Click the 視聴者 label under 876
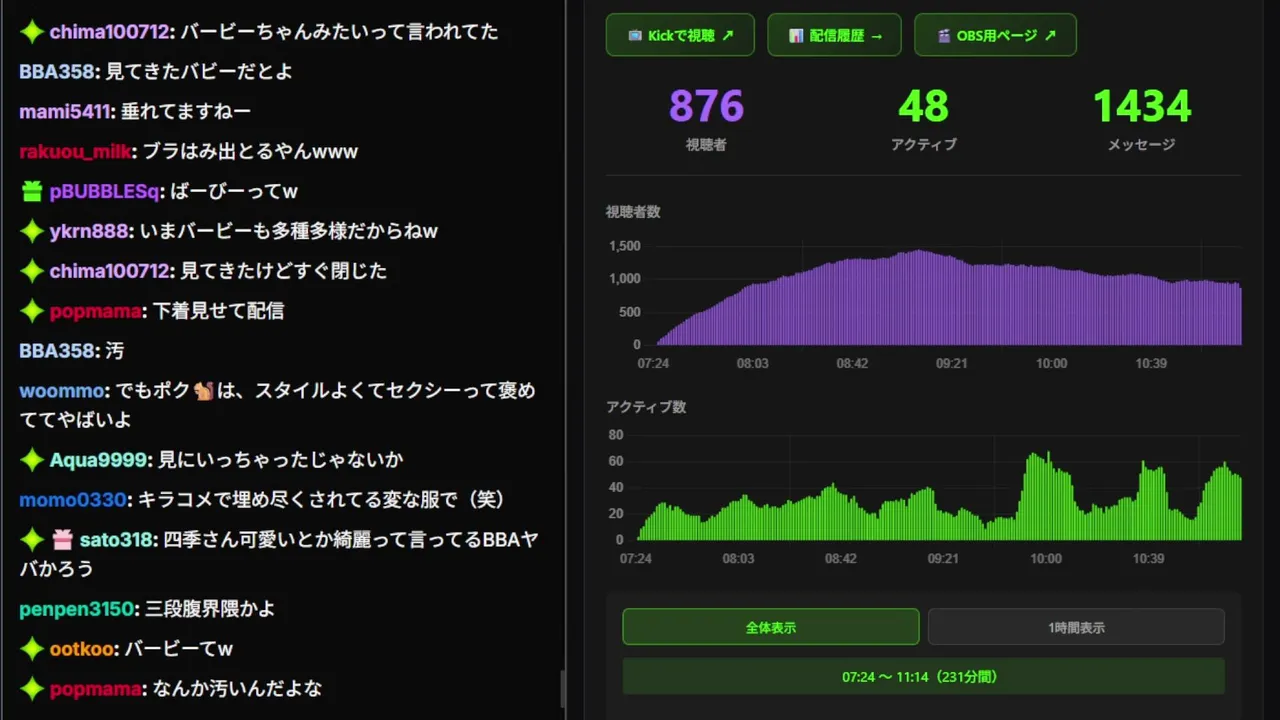Image resolution: width=1280 pixels, height=720 pixels. click(x=706, y=144)
